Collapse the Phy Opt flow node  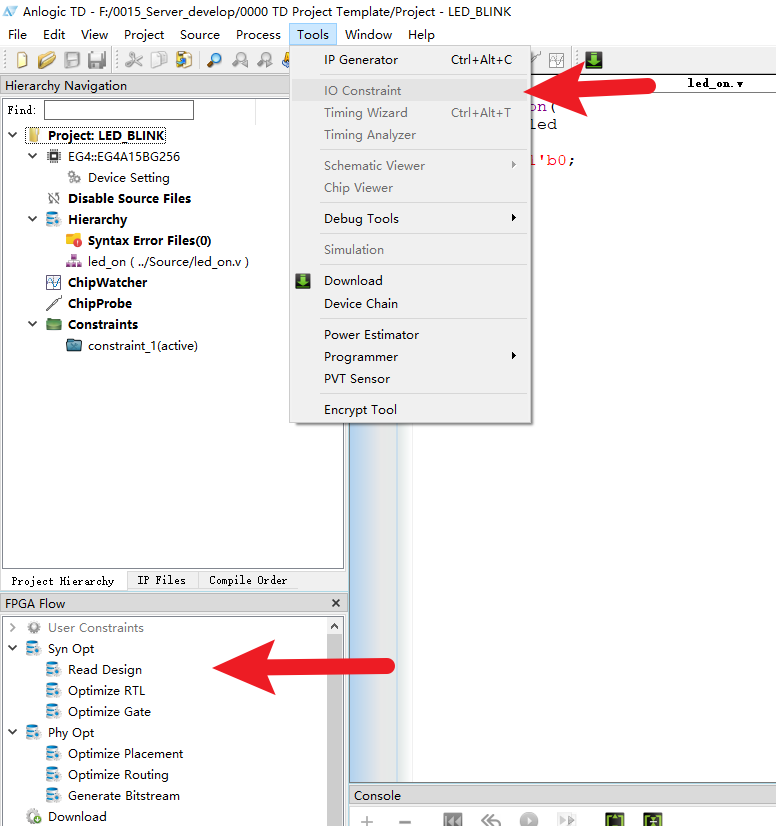pyautogui.click(x=13, y=732)
